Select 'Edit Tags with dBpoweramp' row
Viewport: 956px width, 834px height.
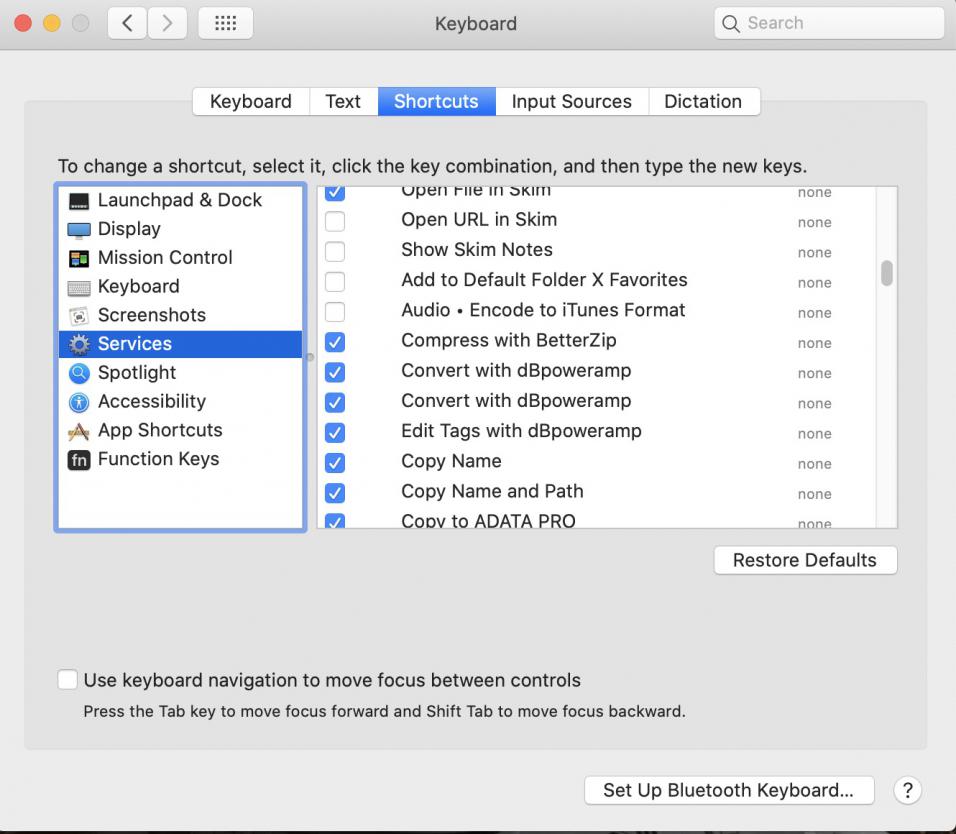click(597, 432)
